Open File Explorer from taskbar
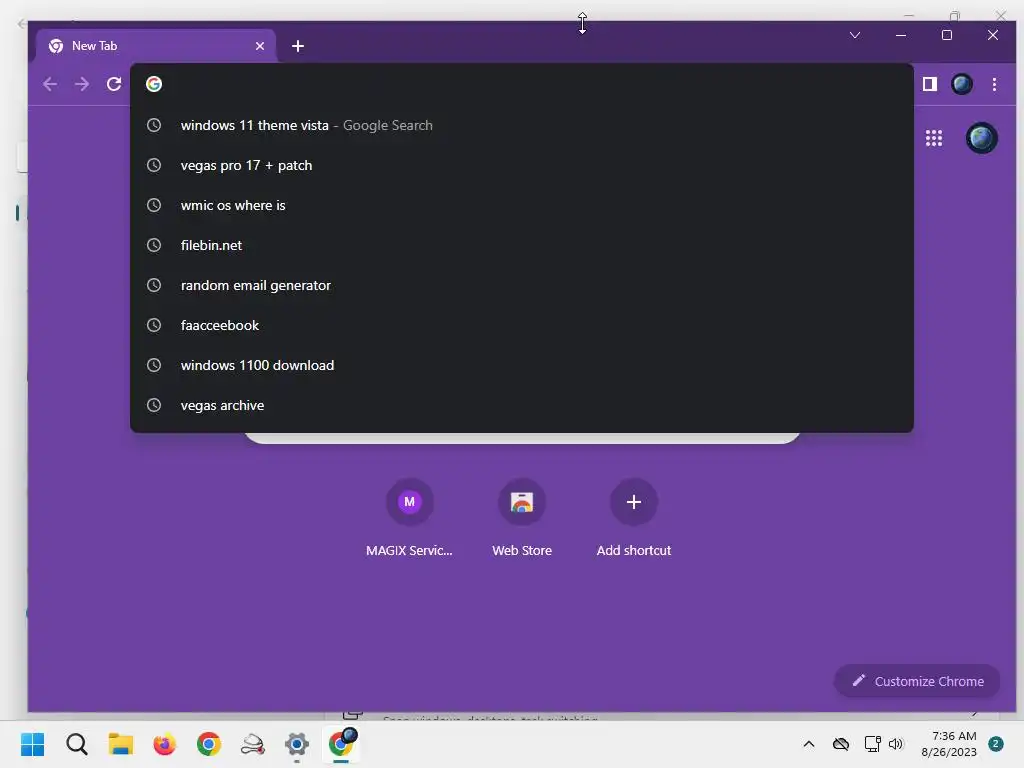This screenshot has width=1024, height=768. point(121,744)
